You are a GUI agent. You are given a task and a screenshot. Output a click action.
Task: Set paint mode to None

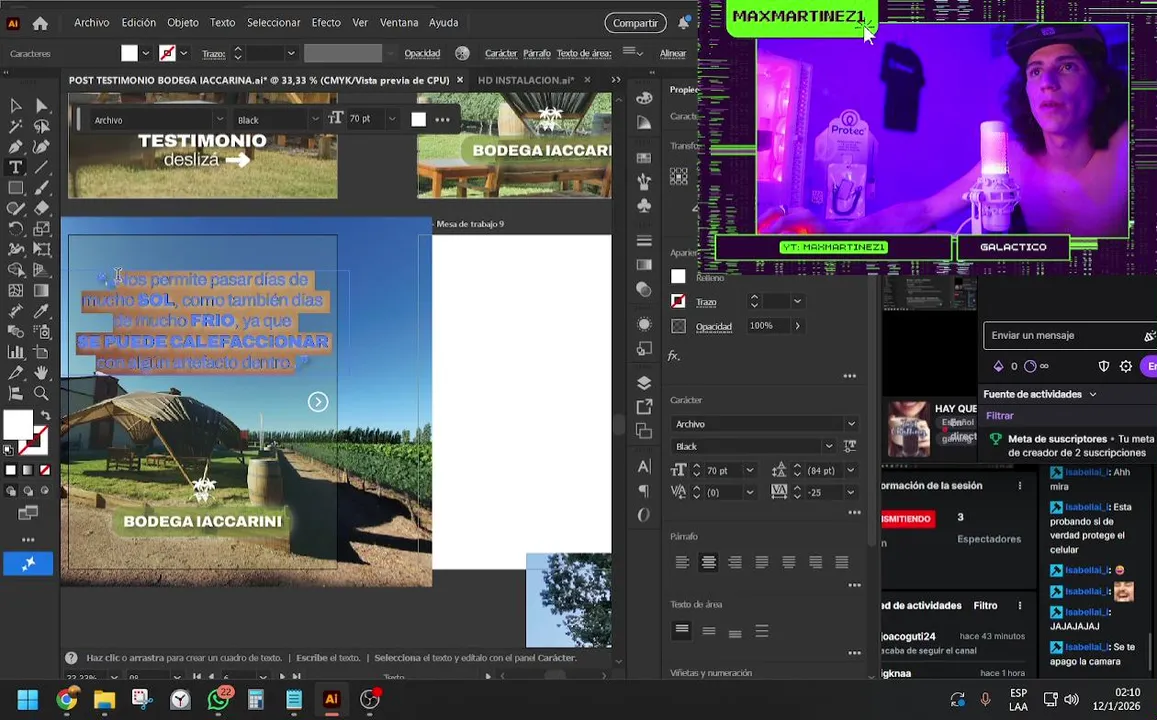pos(45,470)
